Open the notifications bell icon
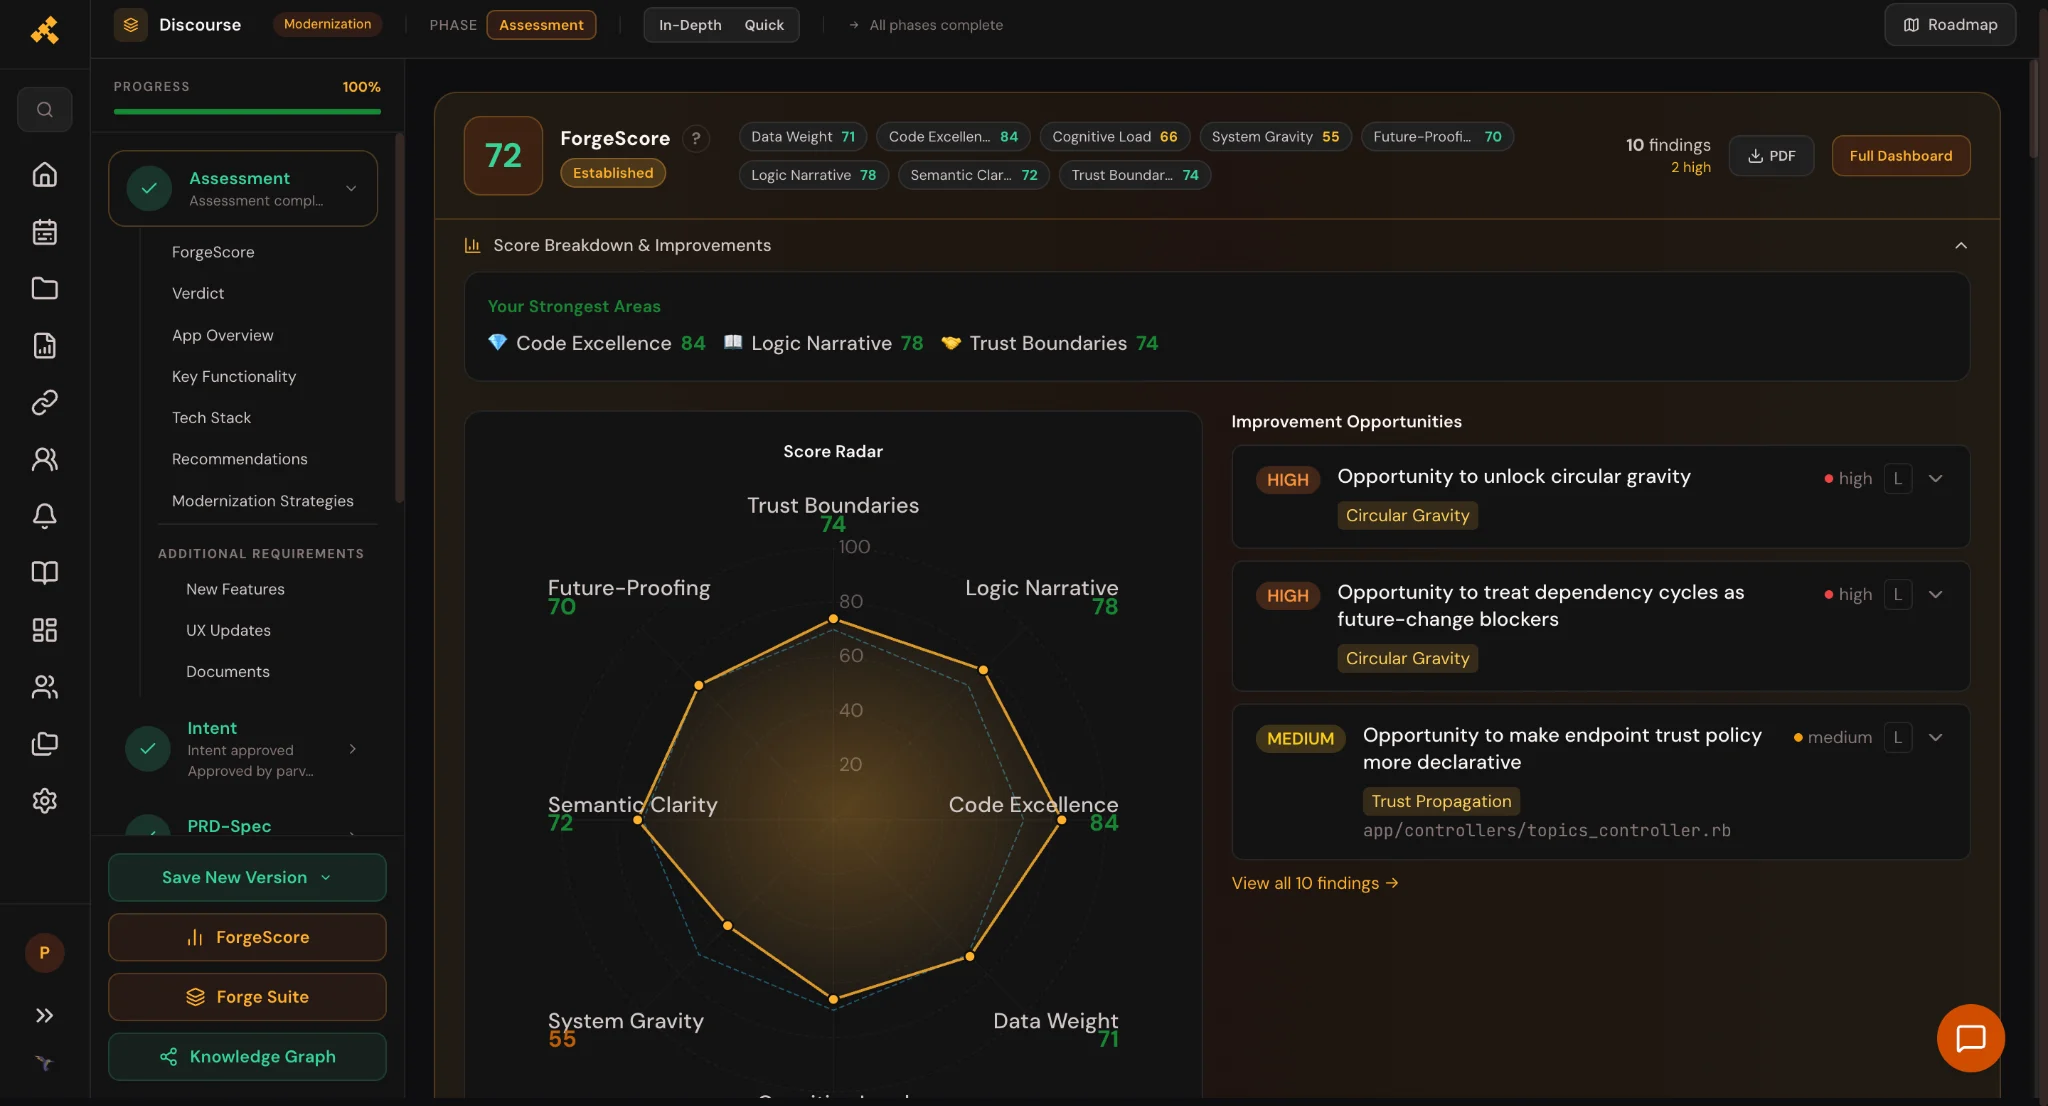The image size is (2048, 1106). (x=44, y=516)
